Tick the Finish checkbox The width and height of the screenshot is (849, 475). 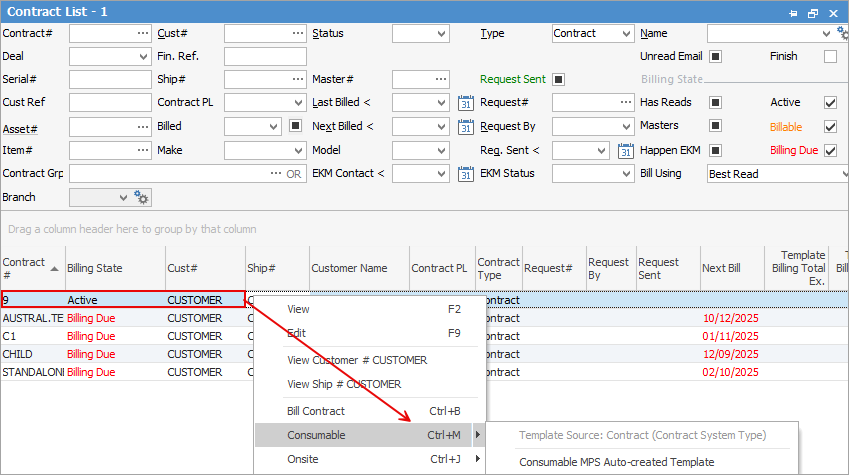pos(830,56)
